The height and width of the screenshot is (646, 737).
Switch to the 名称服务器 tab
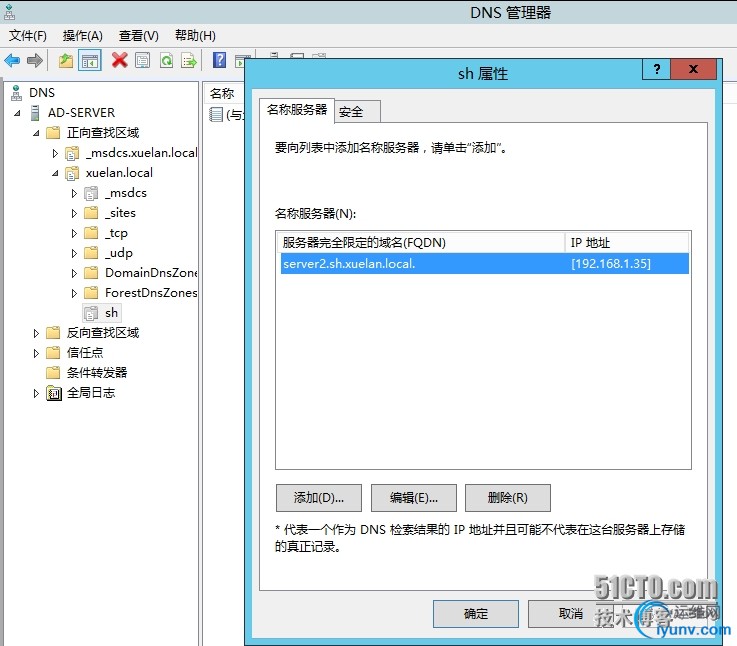tap(297, 110)
